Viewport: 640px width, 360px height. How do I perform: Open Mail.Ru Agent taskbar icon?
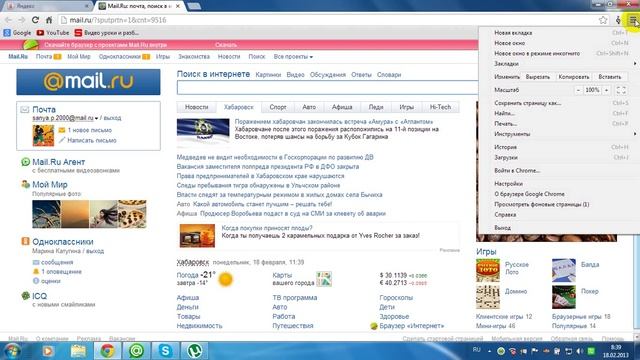click(x=136, y=351)
